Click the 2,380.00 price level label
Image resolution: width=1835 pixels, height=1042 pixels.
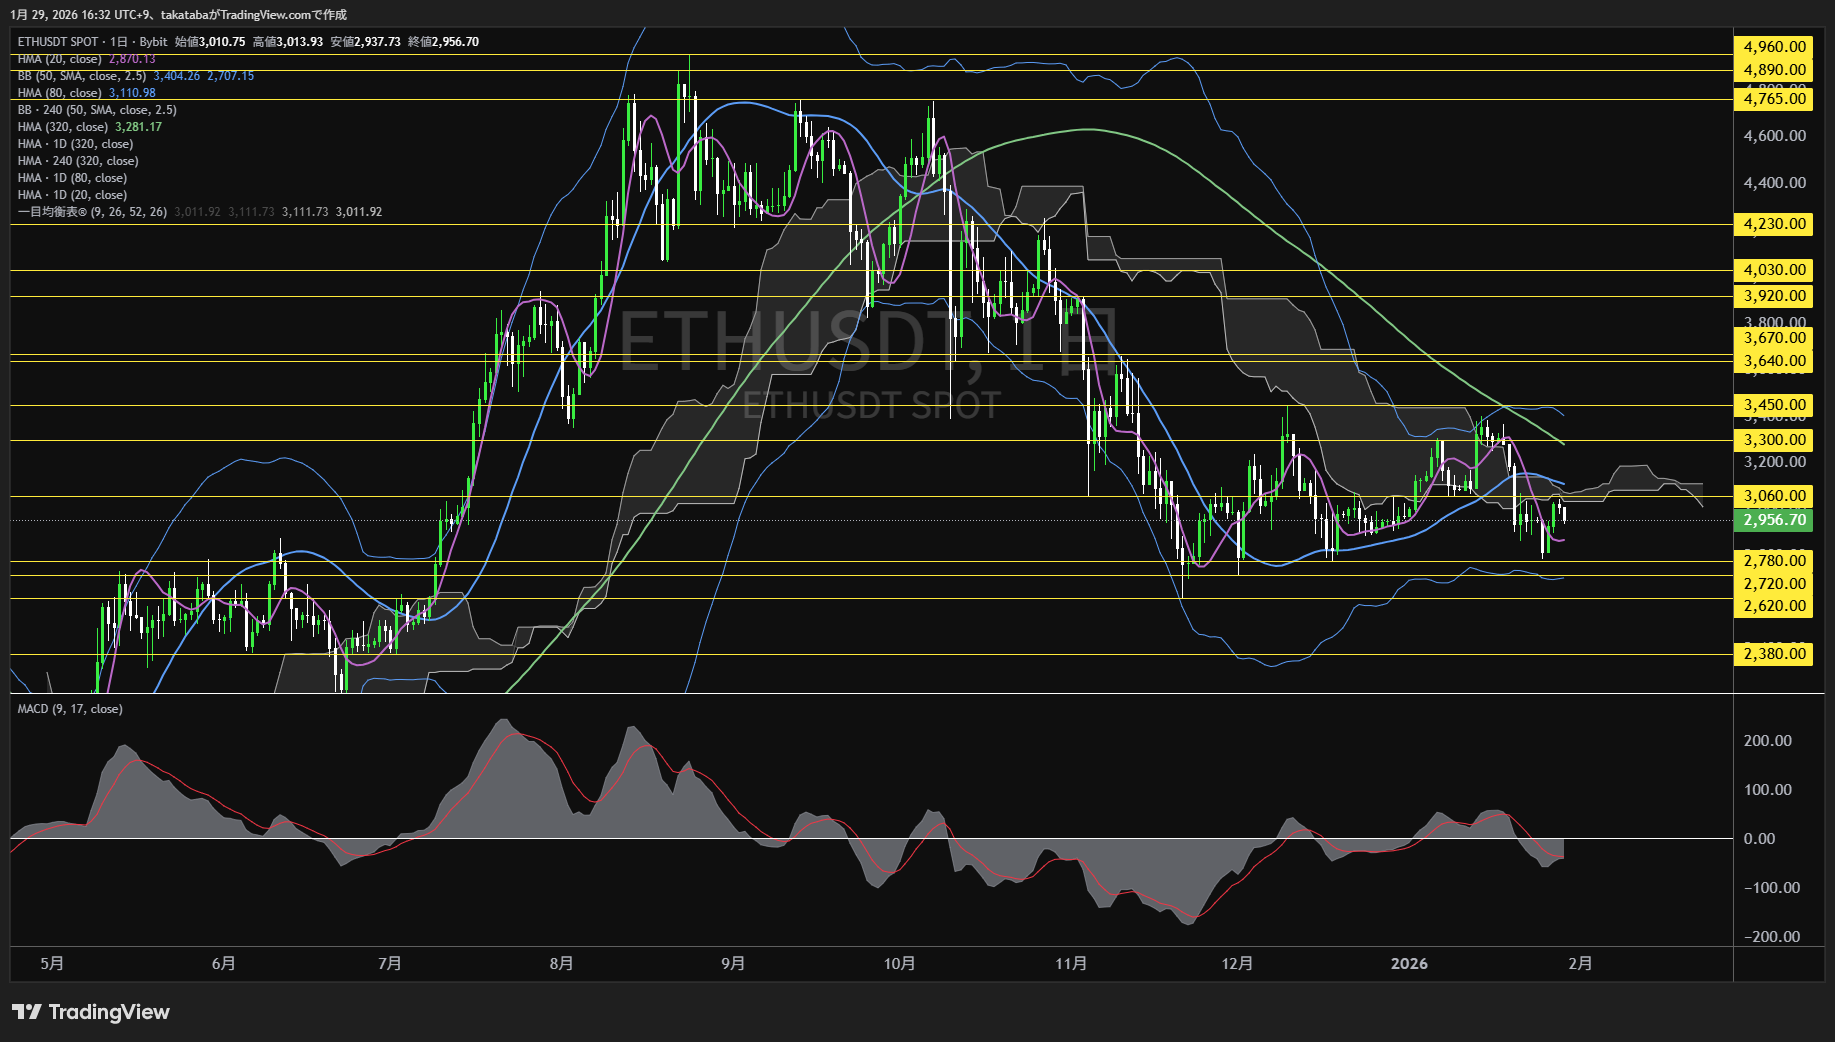[x=1774, y=654]
